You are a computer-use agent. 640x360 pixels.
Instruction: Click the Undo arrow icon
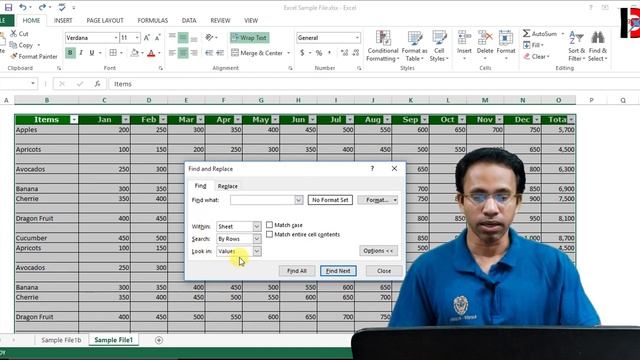click(x=23, y=7)
